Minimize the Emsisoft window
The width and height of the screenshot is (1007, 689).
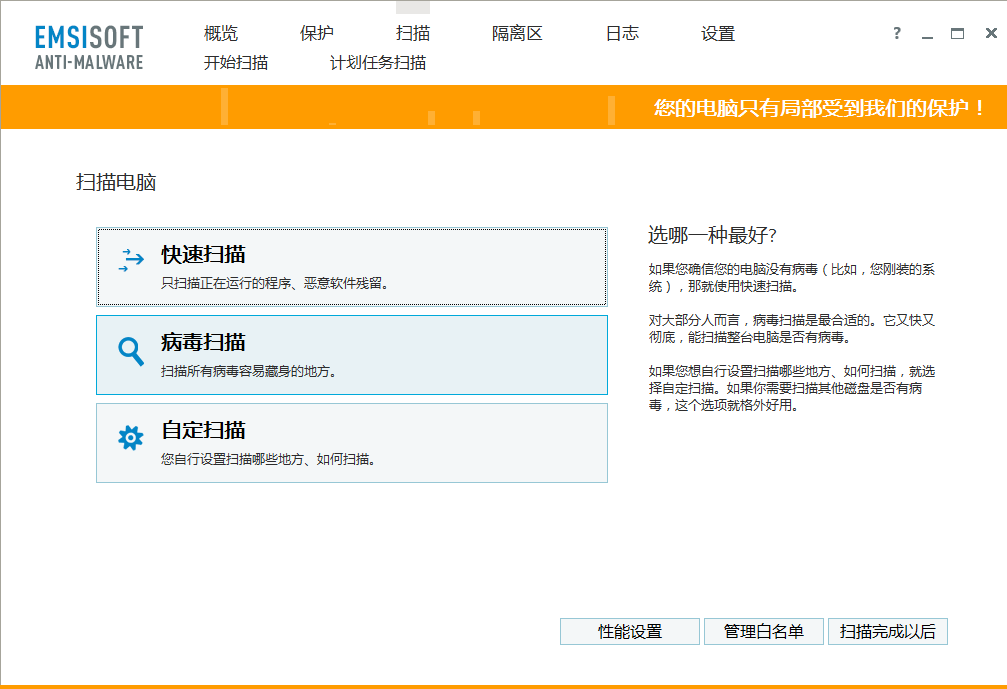[927, 34]
